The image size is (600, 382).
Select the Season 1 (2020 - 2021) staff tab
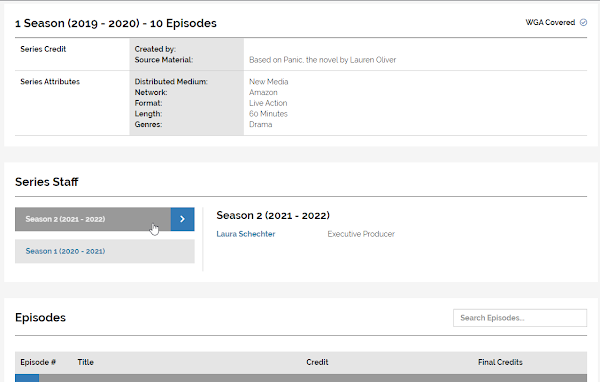105,251
